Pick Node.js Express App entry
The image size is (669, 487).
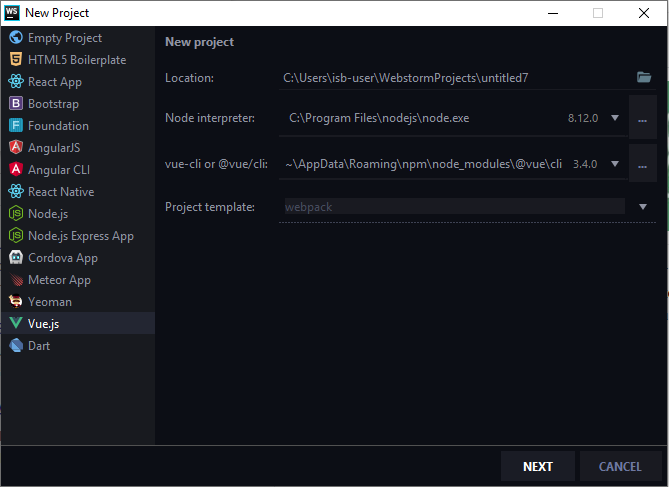point(78,235)
